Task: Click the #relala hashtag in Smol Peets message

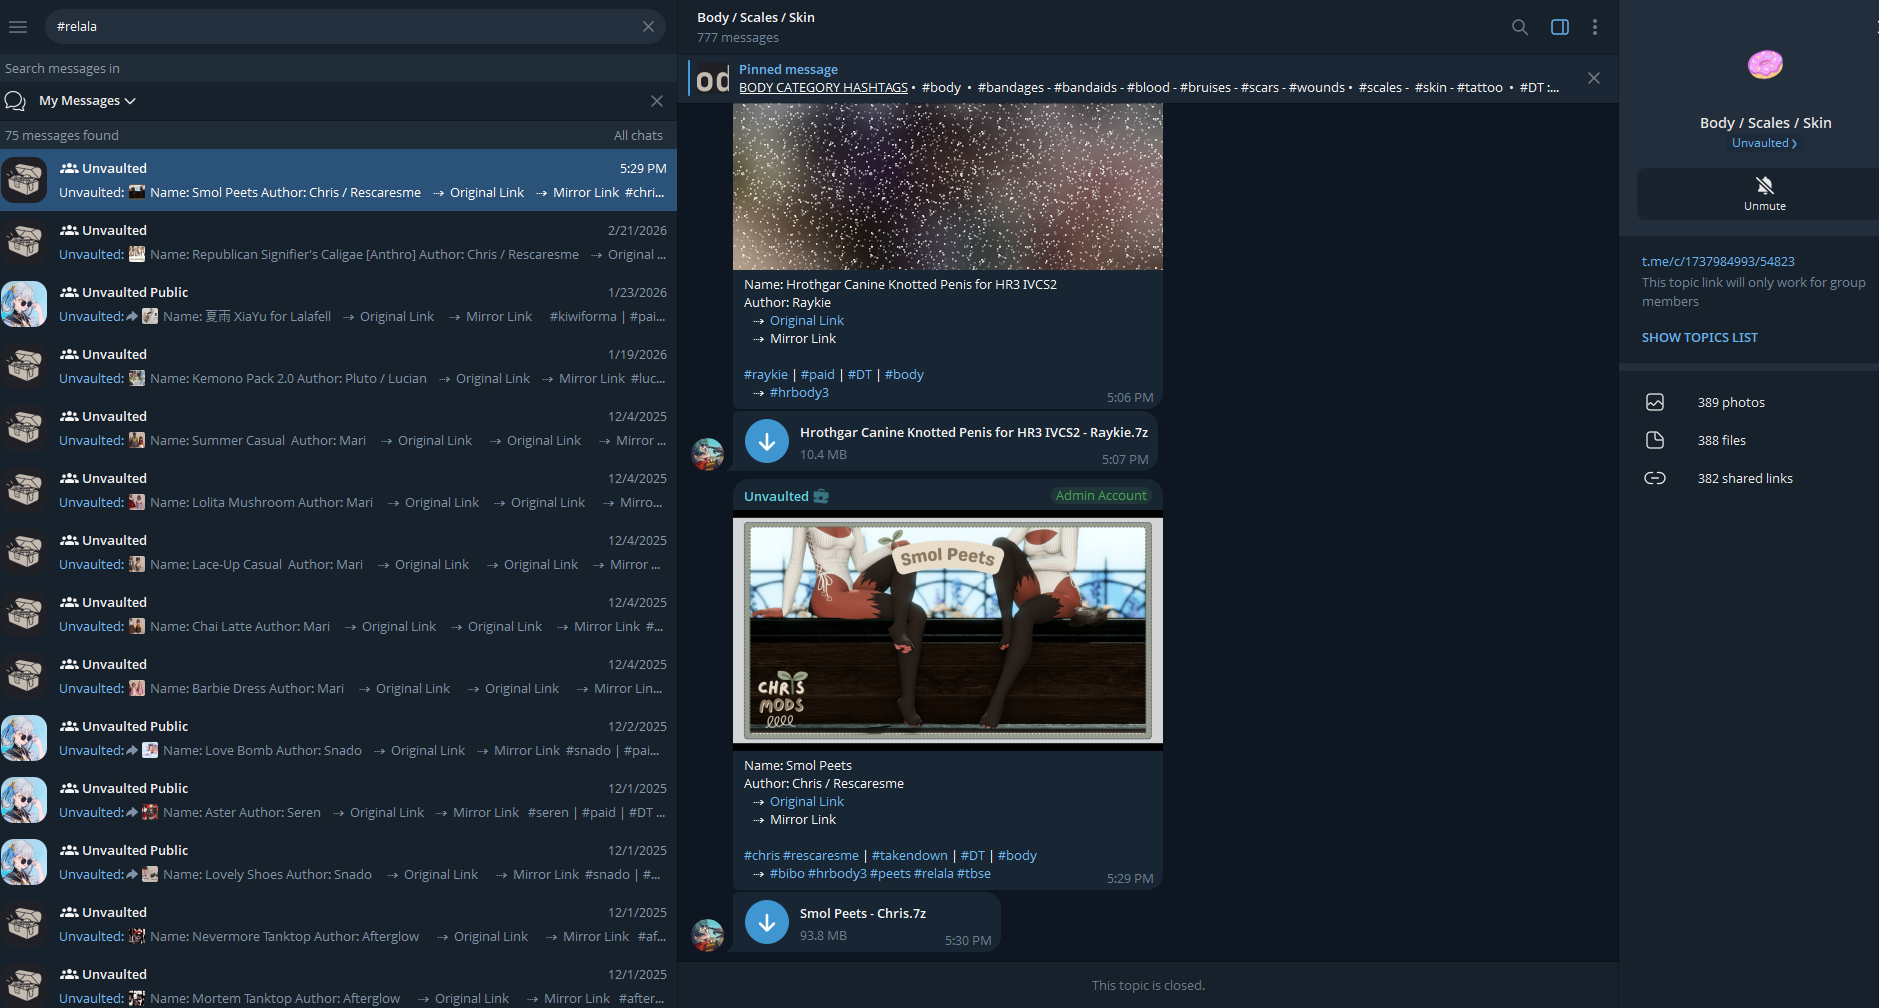Action: pos(934,874)
